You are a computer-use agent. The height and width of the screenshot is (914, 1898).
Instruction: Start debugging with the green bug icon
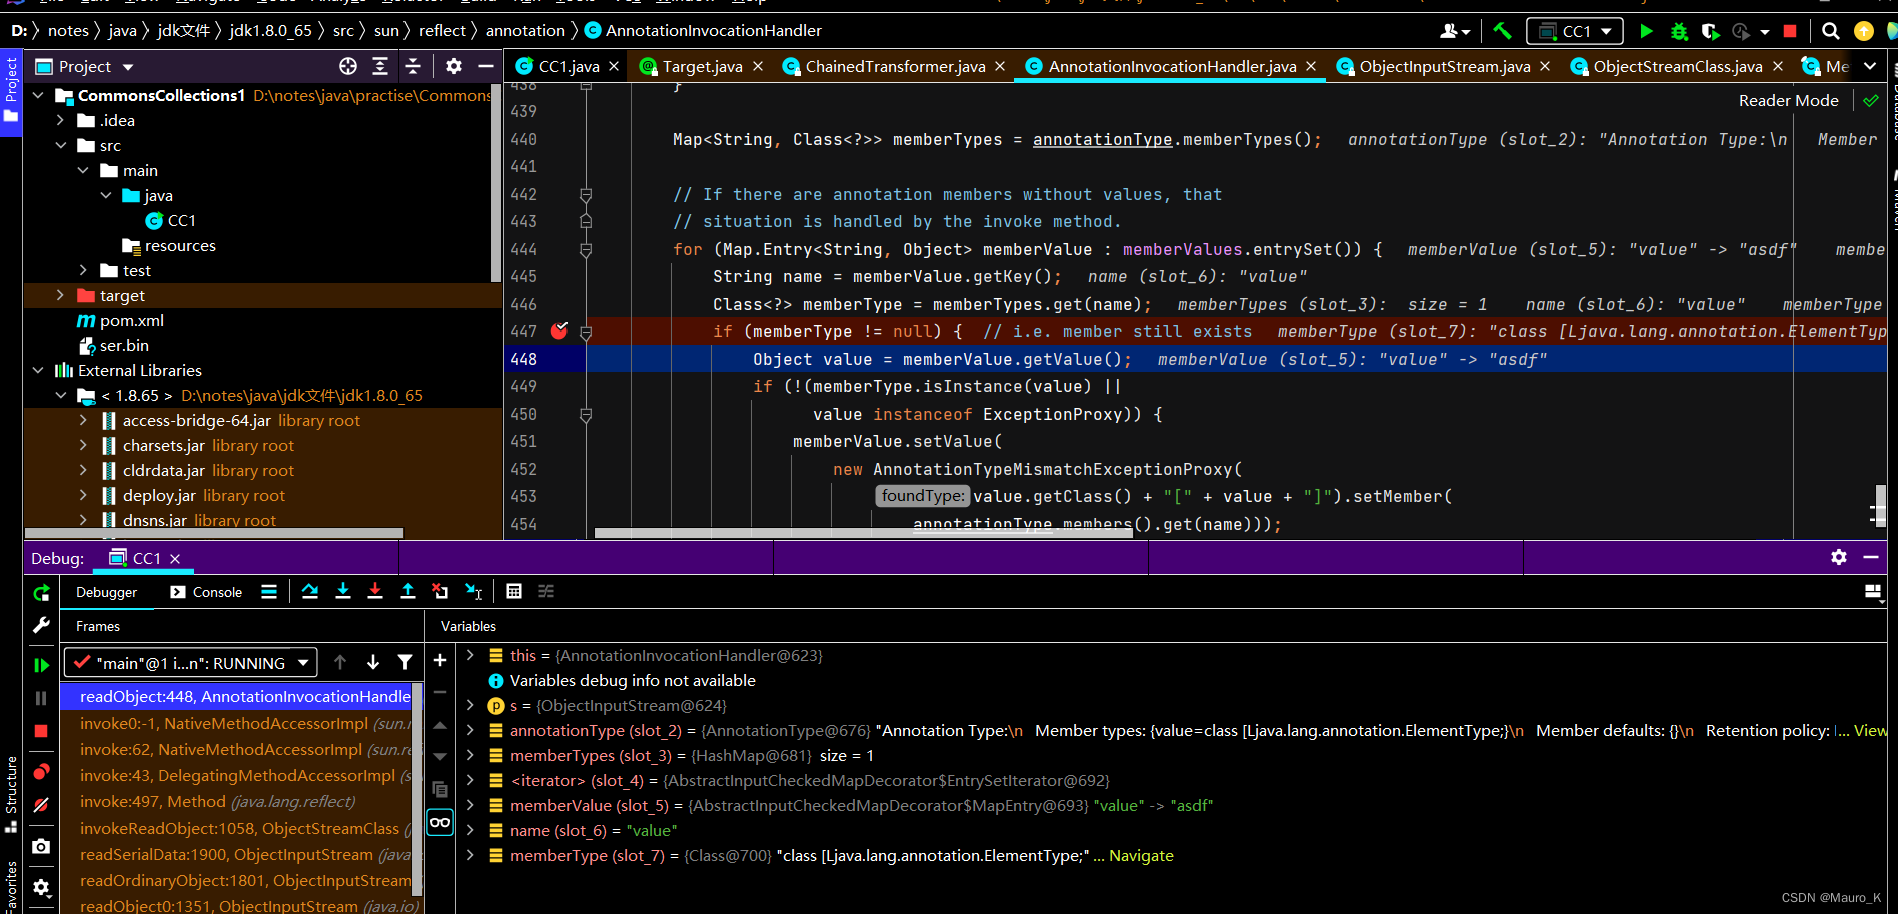1679,31
